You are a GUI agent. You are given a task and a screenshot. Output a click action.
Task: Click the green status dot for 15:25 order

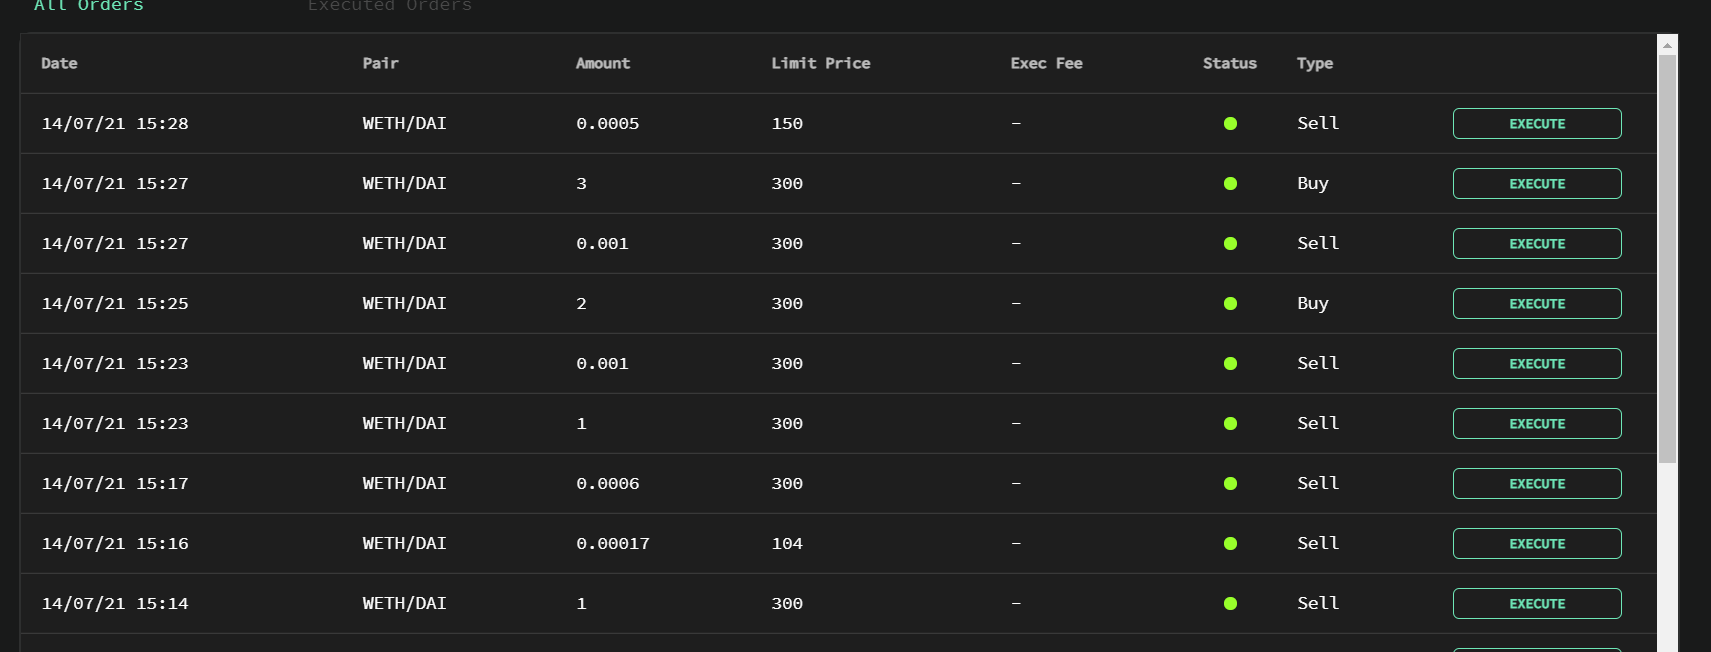click(x=1230, y=304)
